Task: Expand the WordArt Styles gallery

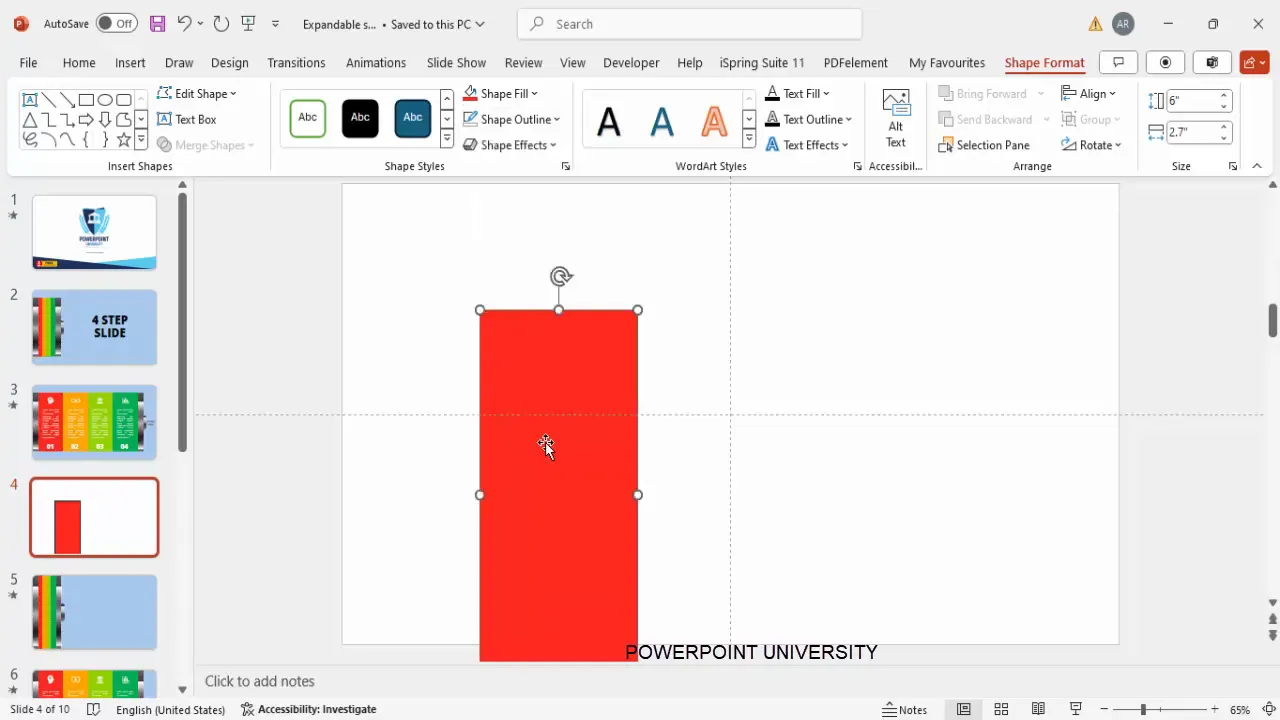Action: pyautogui.click(x=749, y=140)
